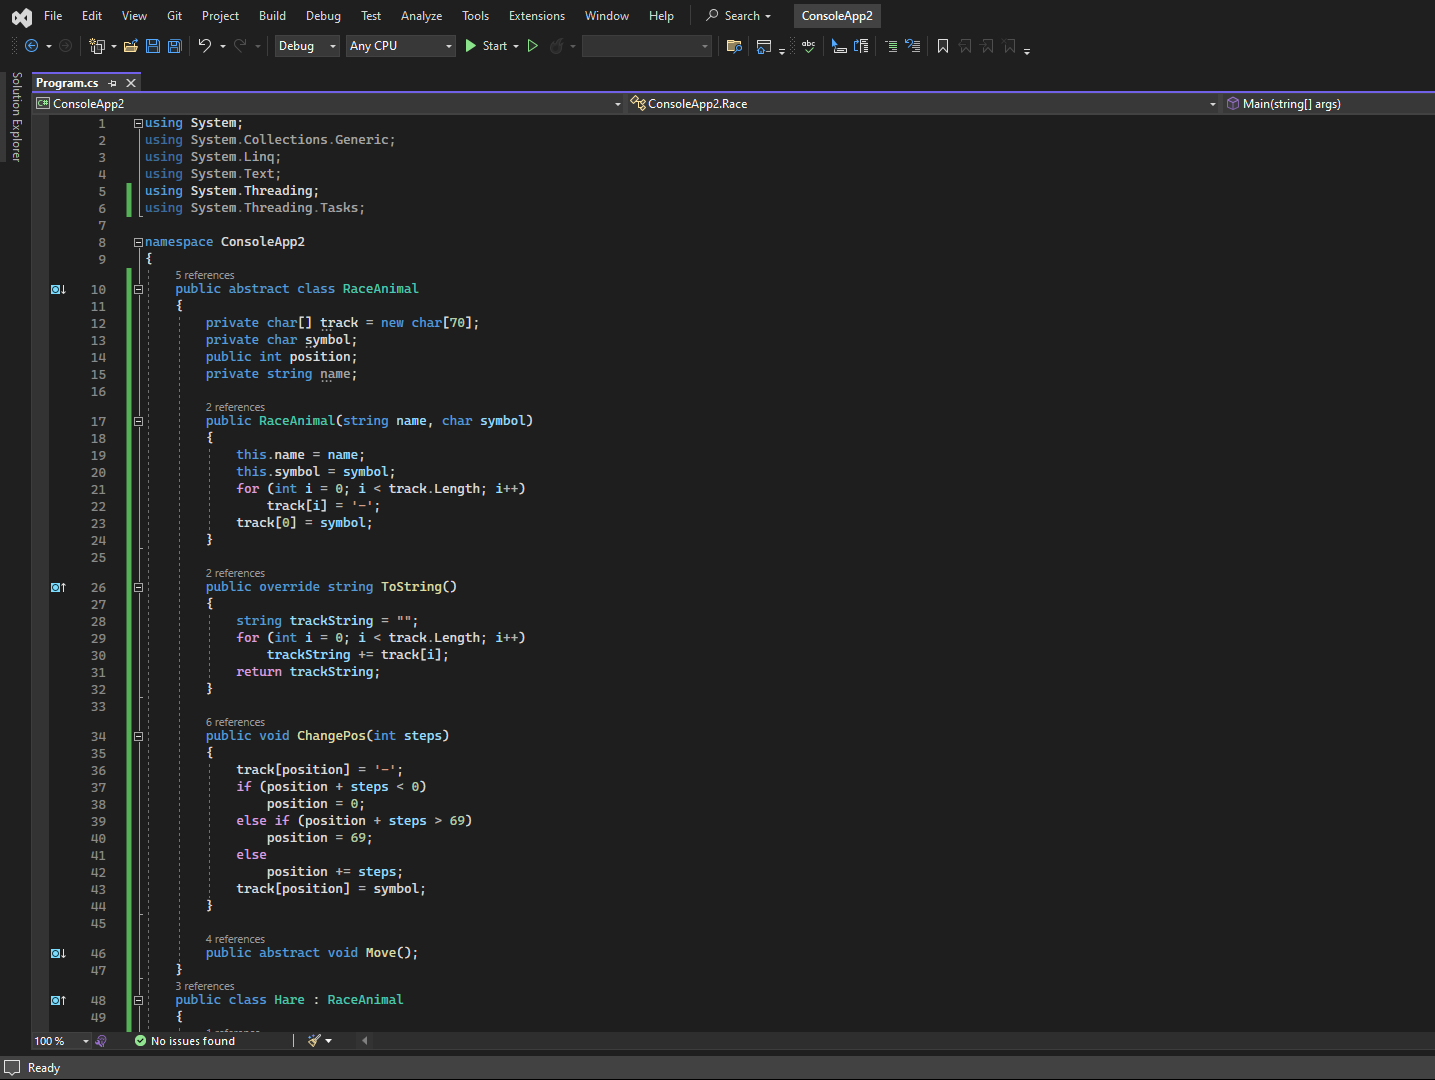
Task: Click the status bar notification icon beside Ready
Action: point(12,1068)
